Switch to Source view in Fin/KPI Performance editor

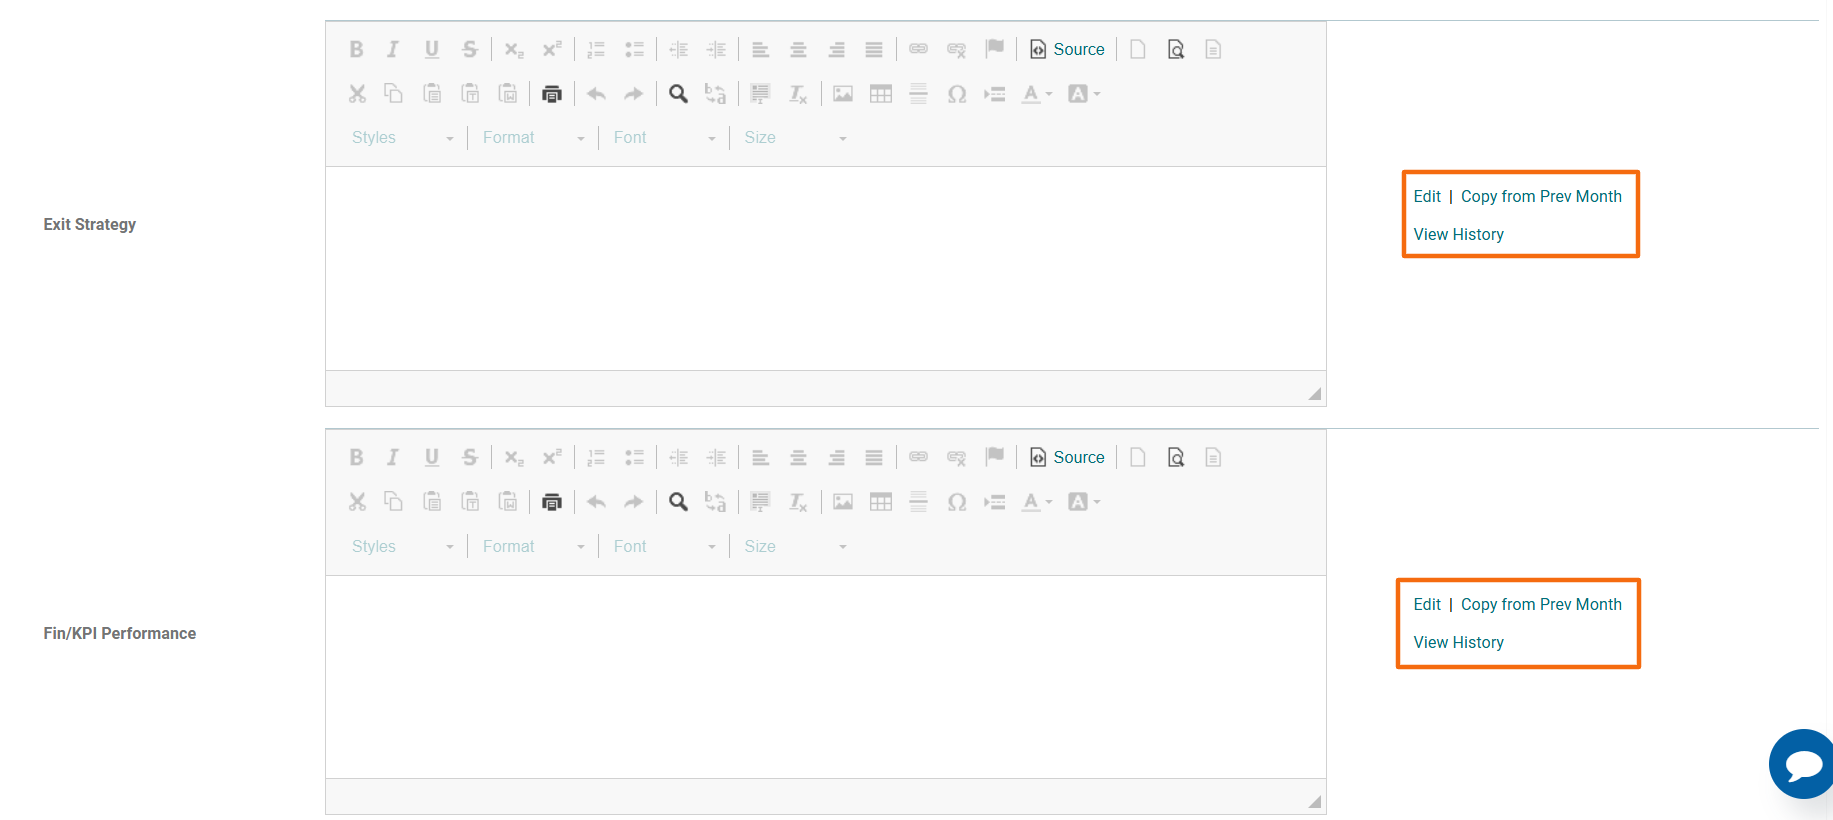point(1067,458)
